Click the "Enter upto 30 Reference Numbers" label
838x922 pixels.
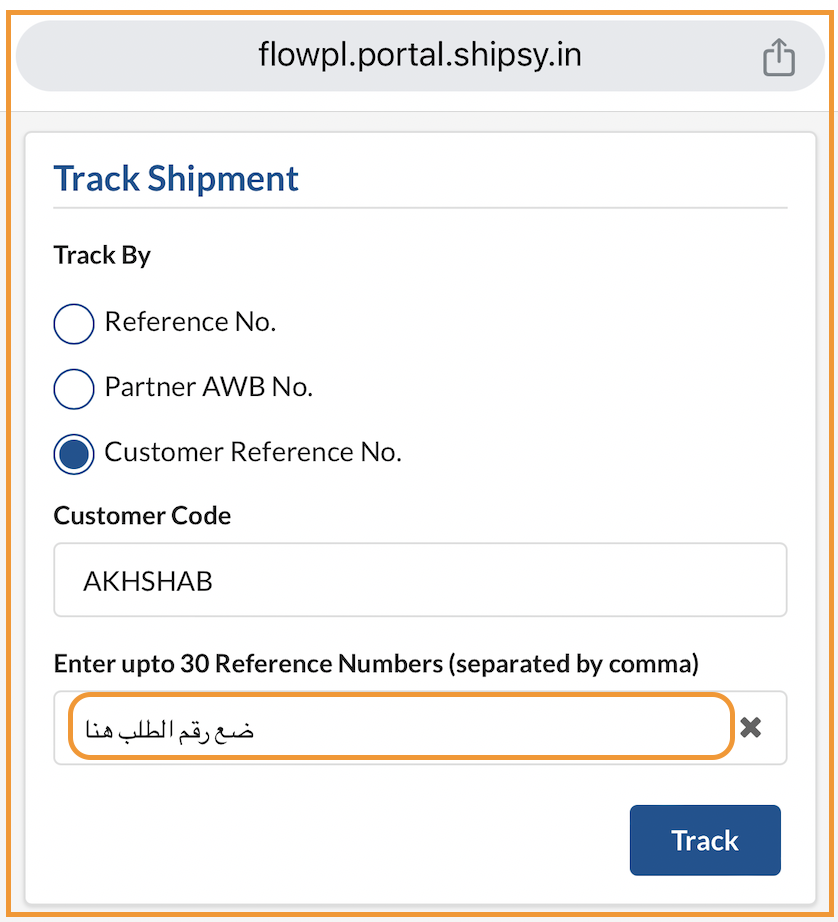376,663
